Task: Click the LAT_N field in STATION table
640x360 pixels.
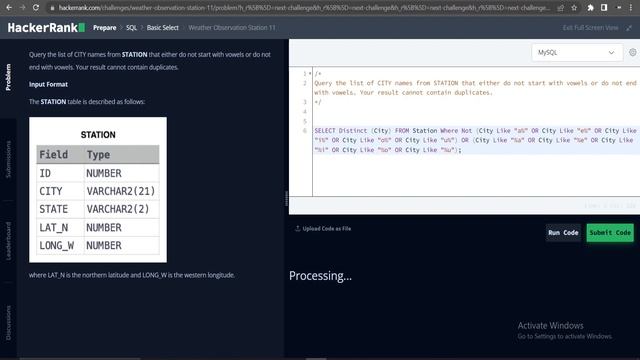Action: pos(53,227)
